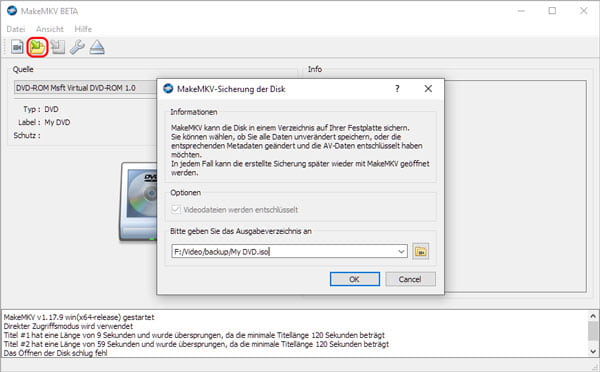Click the log panel scrollbar thumb
Screen dimensions: 600x372
[x=593, y=331]
